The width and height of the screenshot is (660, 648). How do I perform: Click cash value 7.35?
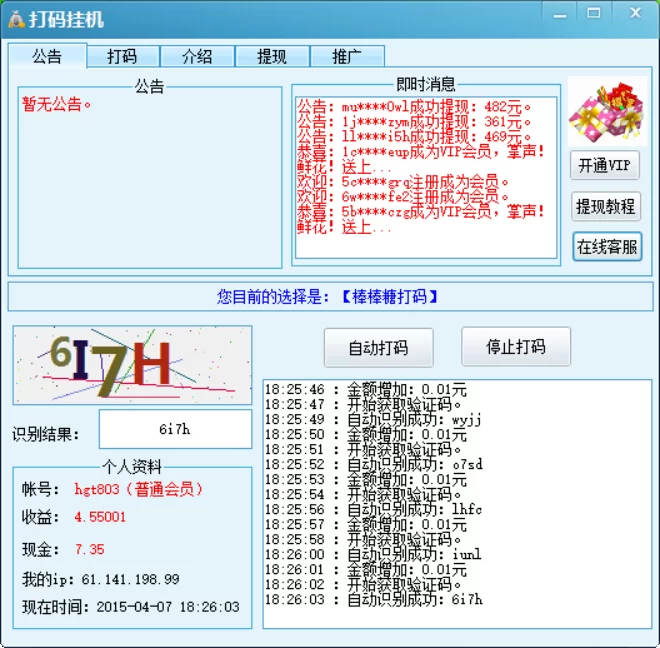click(x=90, y=549)
